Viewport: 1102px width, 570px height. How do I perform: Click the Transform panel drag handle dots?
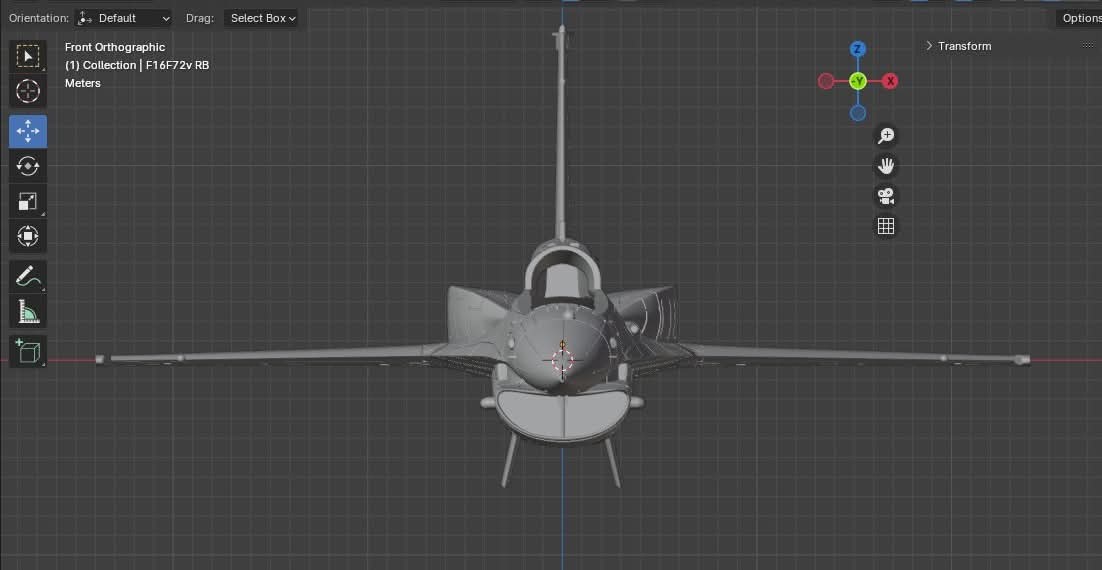(x=1088, y=46)
